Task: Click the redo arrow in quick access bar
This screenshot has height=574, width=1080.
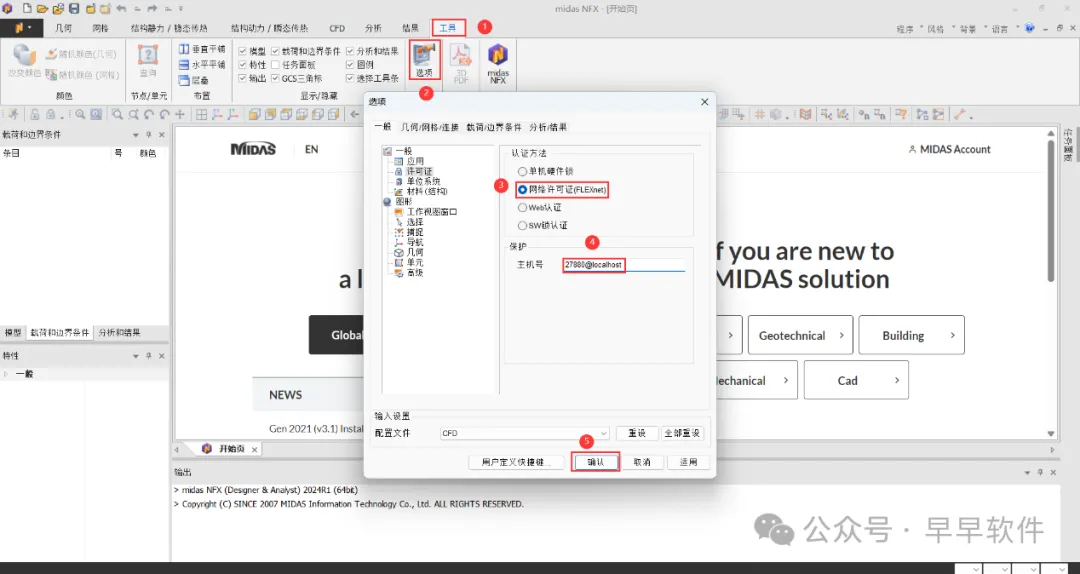Action: point(153,9)
